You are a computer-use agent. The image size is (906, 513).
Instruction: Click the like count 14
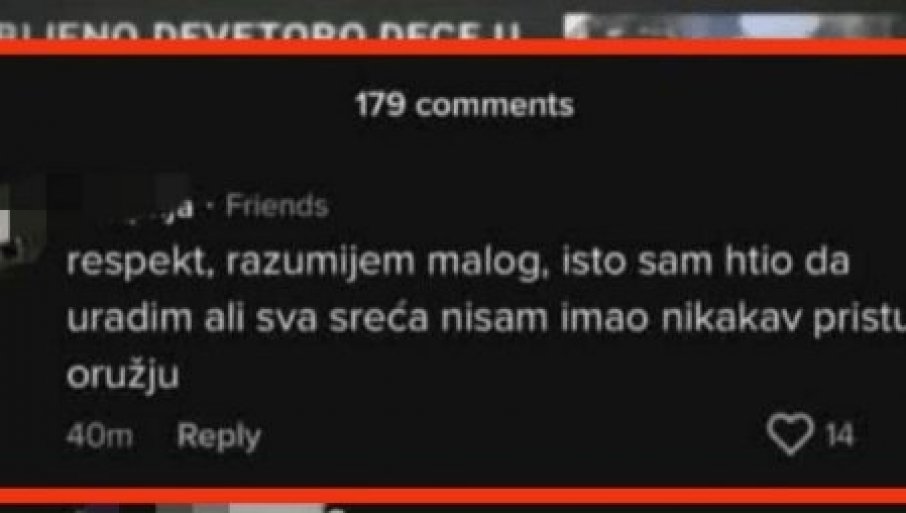pos(840,435)
